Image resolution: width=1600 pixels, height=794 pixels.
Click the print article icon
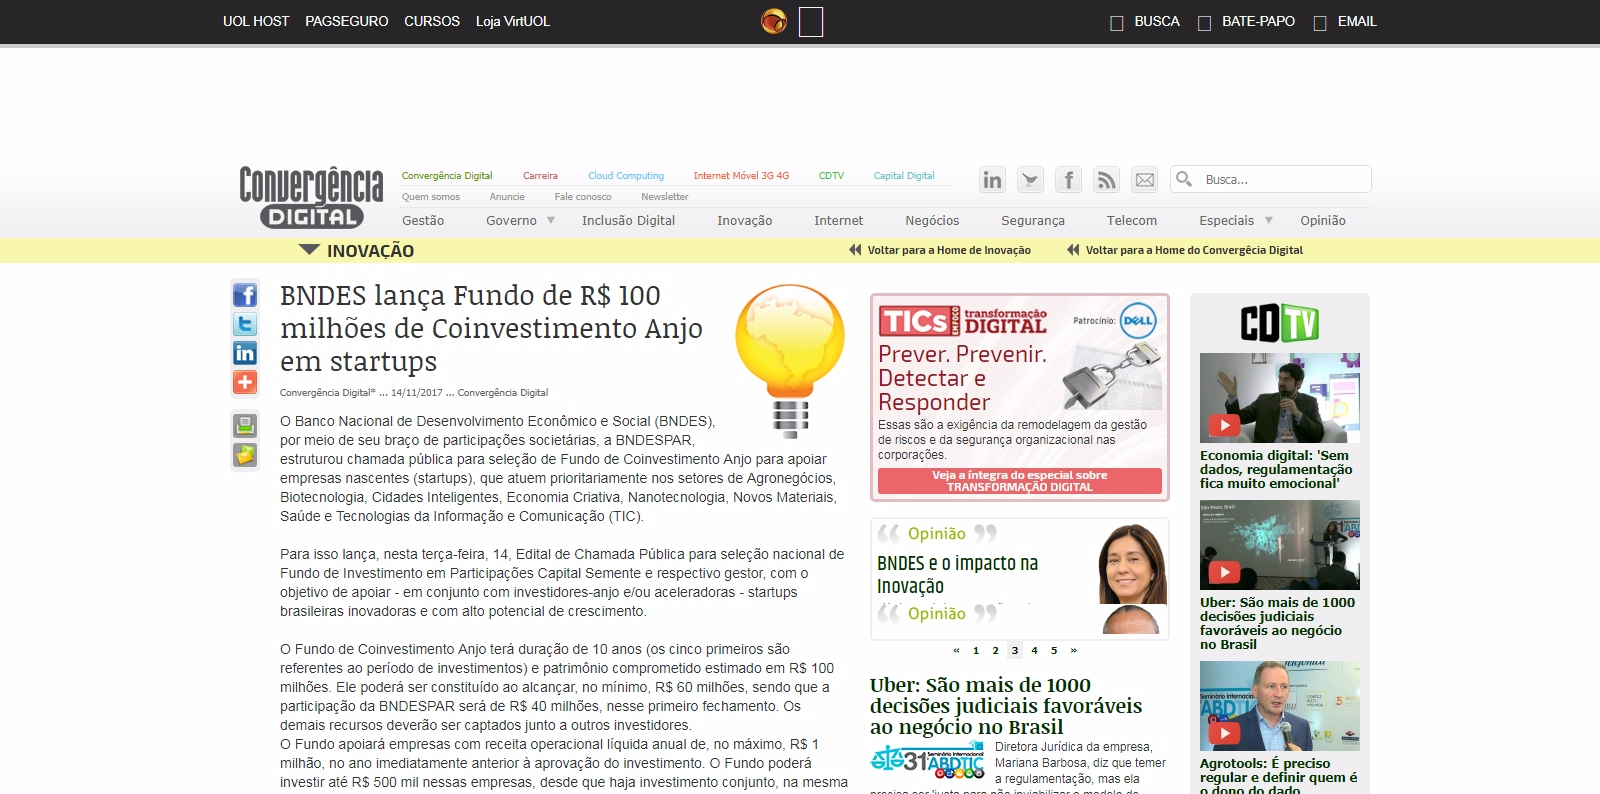coord(245,425)
